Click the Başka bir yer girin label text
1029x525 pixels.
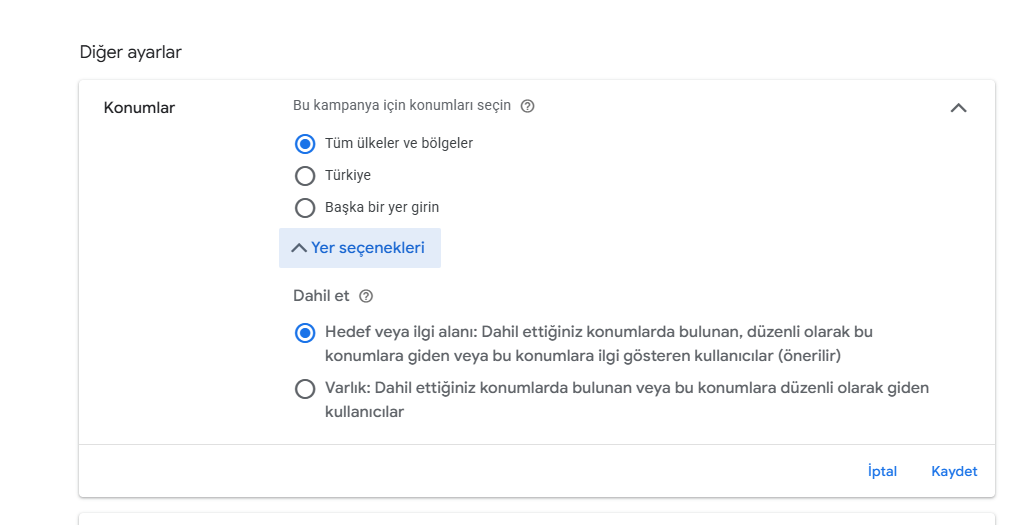(382, 207)
